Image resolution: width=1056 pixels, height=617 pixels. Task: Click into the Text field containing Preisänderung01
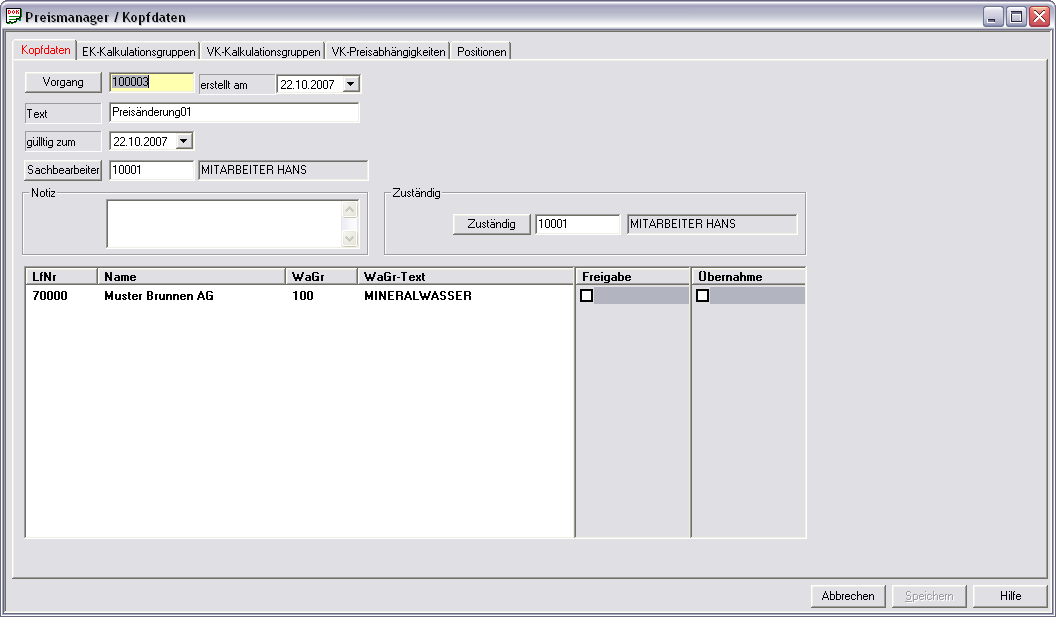pos(233,113)
